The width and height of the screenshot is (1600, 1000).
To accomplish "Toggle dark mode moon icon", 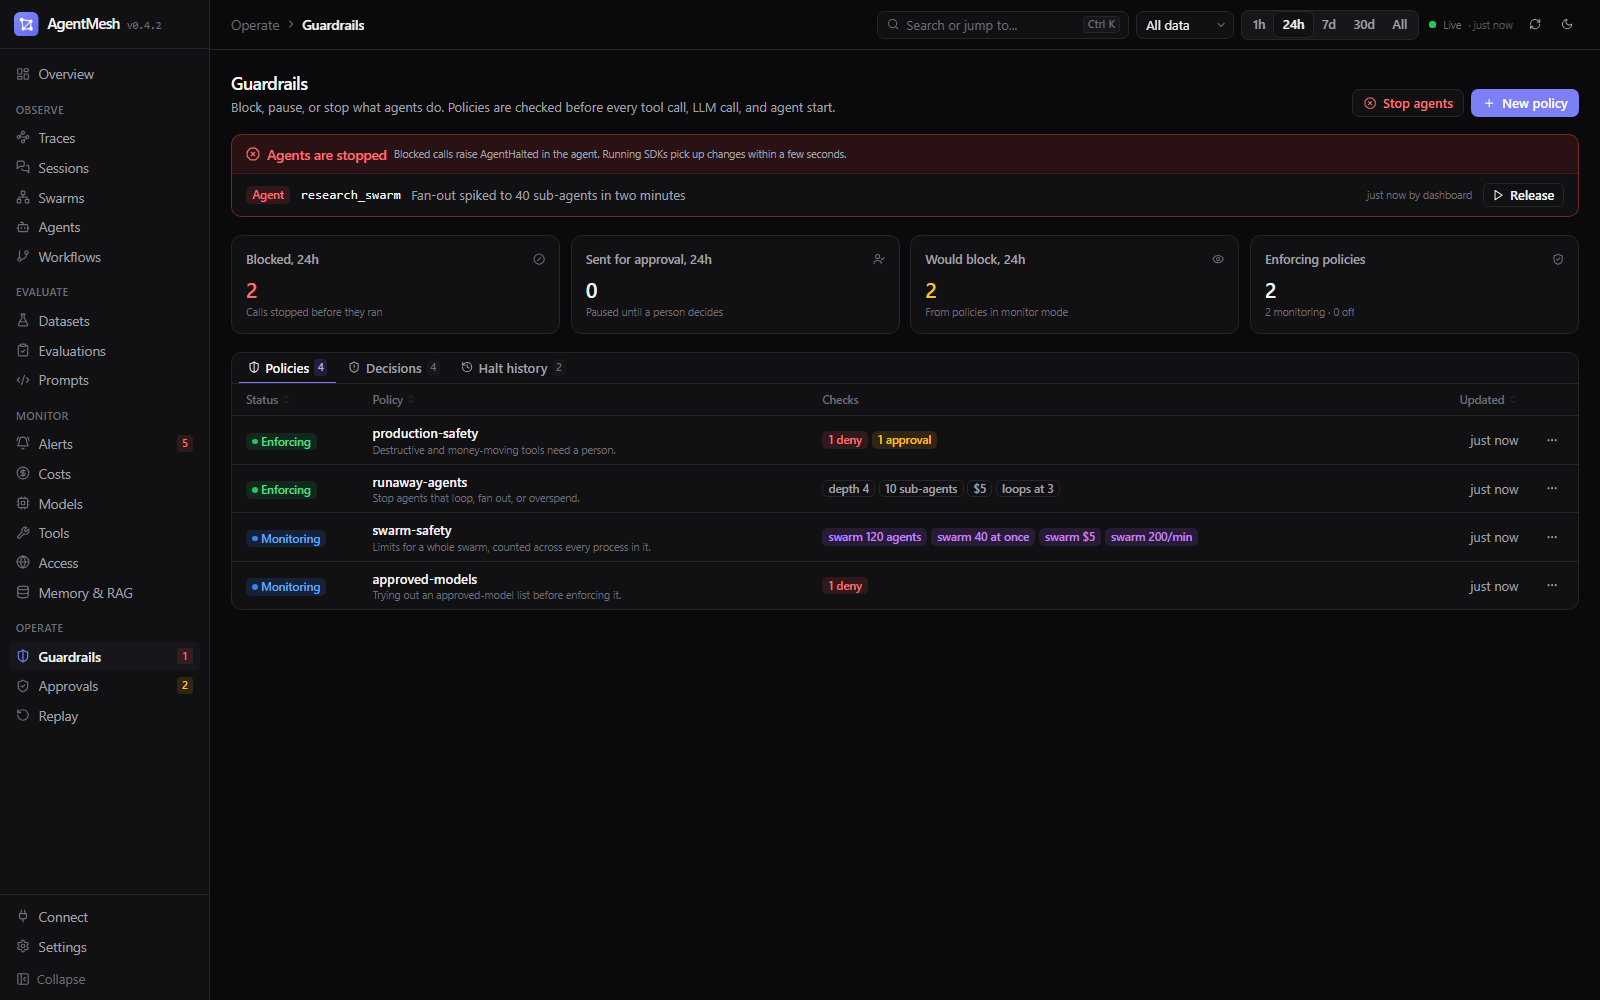I will coord(1567,25).
